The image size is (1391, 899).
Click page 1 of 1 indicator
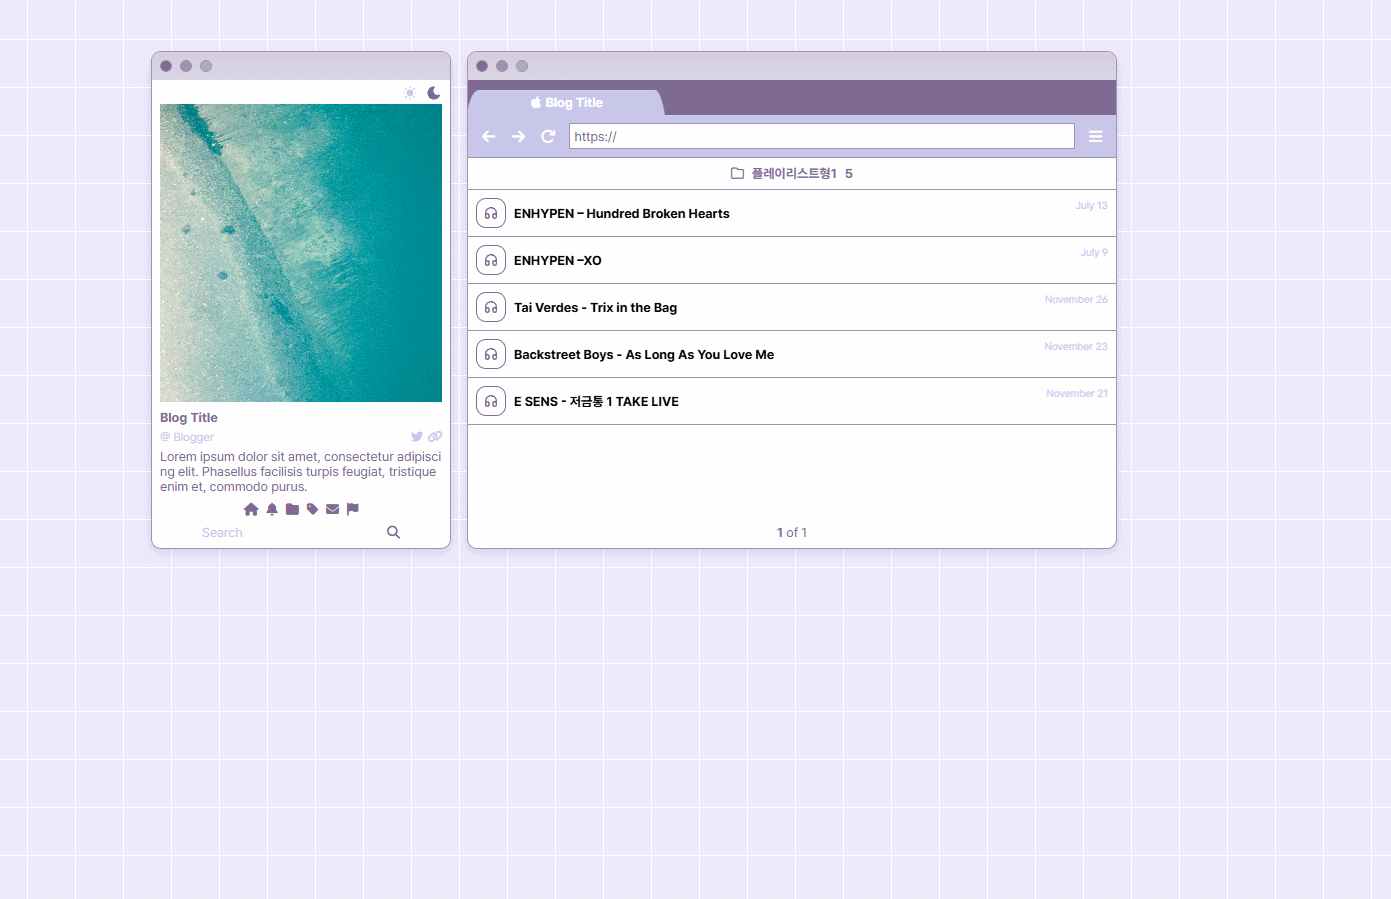pos(792,533)
